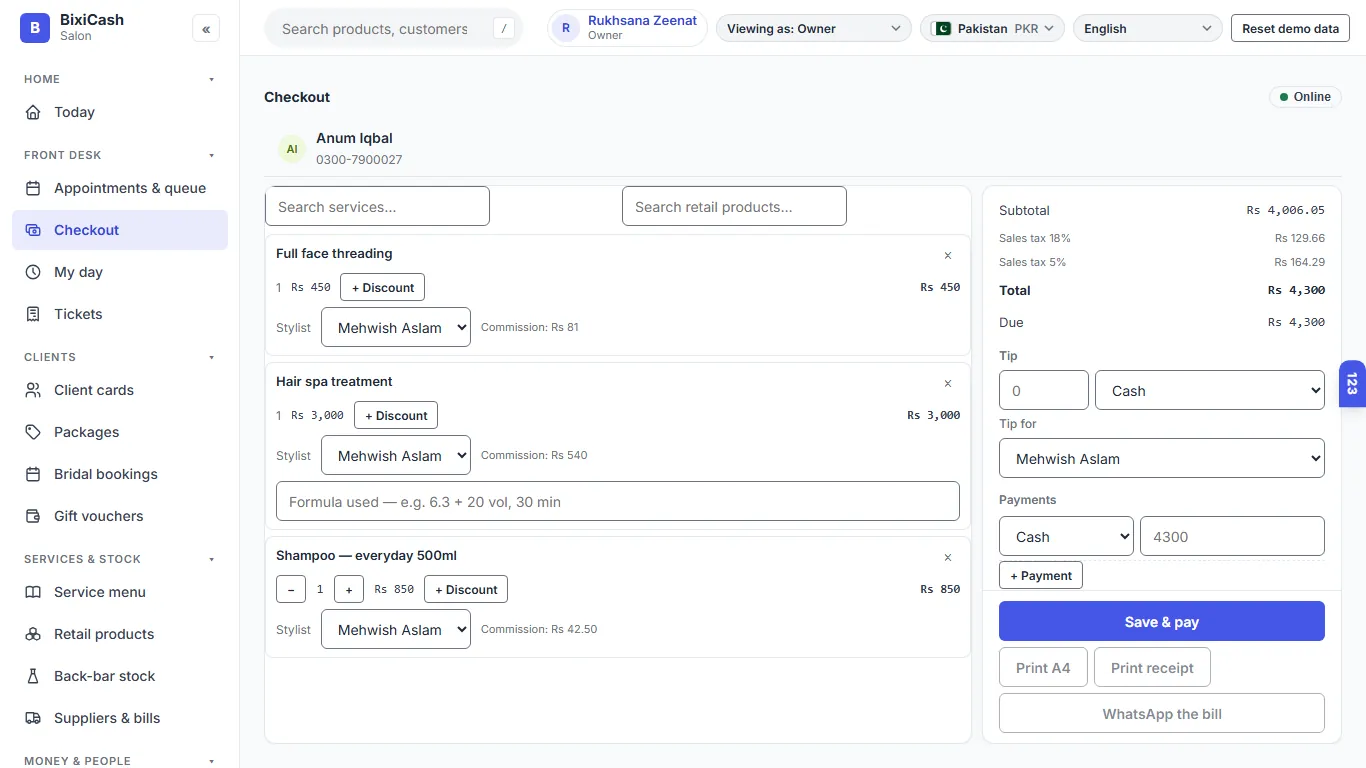Collapse the CLIENTS sidebar section
This screenshot has width=1366, height=768.
211,357
